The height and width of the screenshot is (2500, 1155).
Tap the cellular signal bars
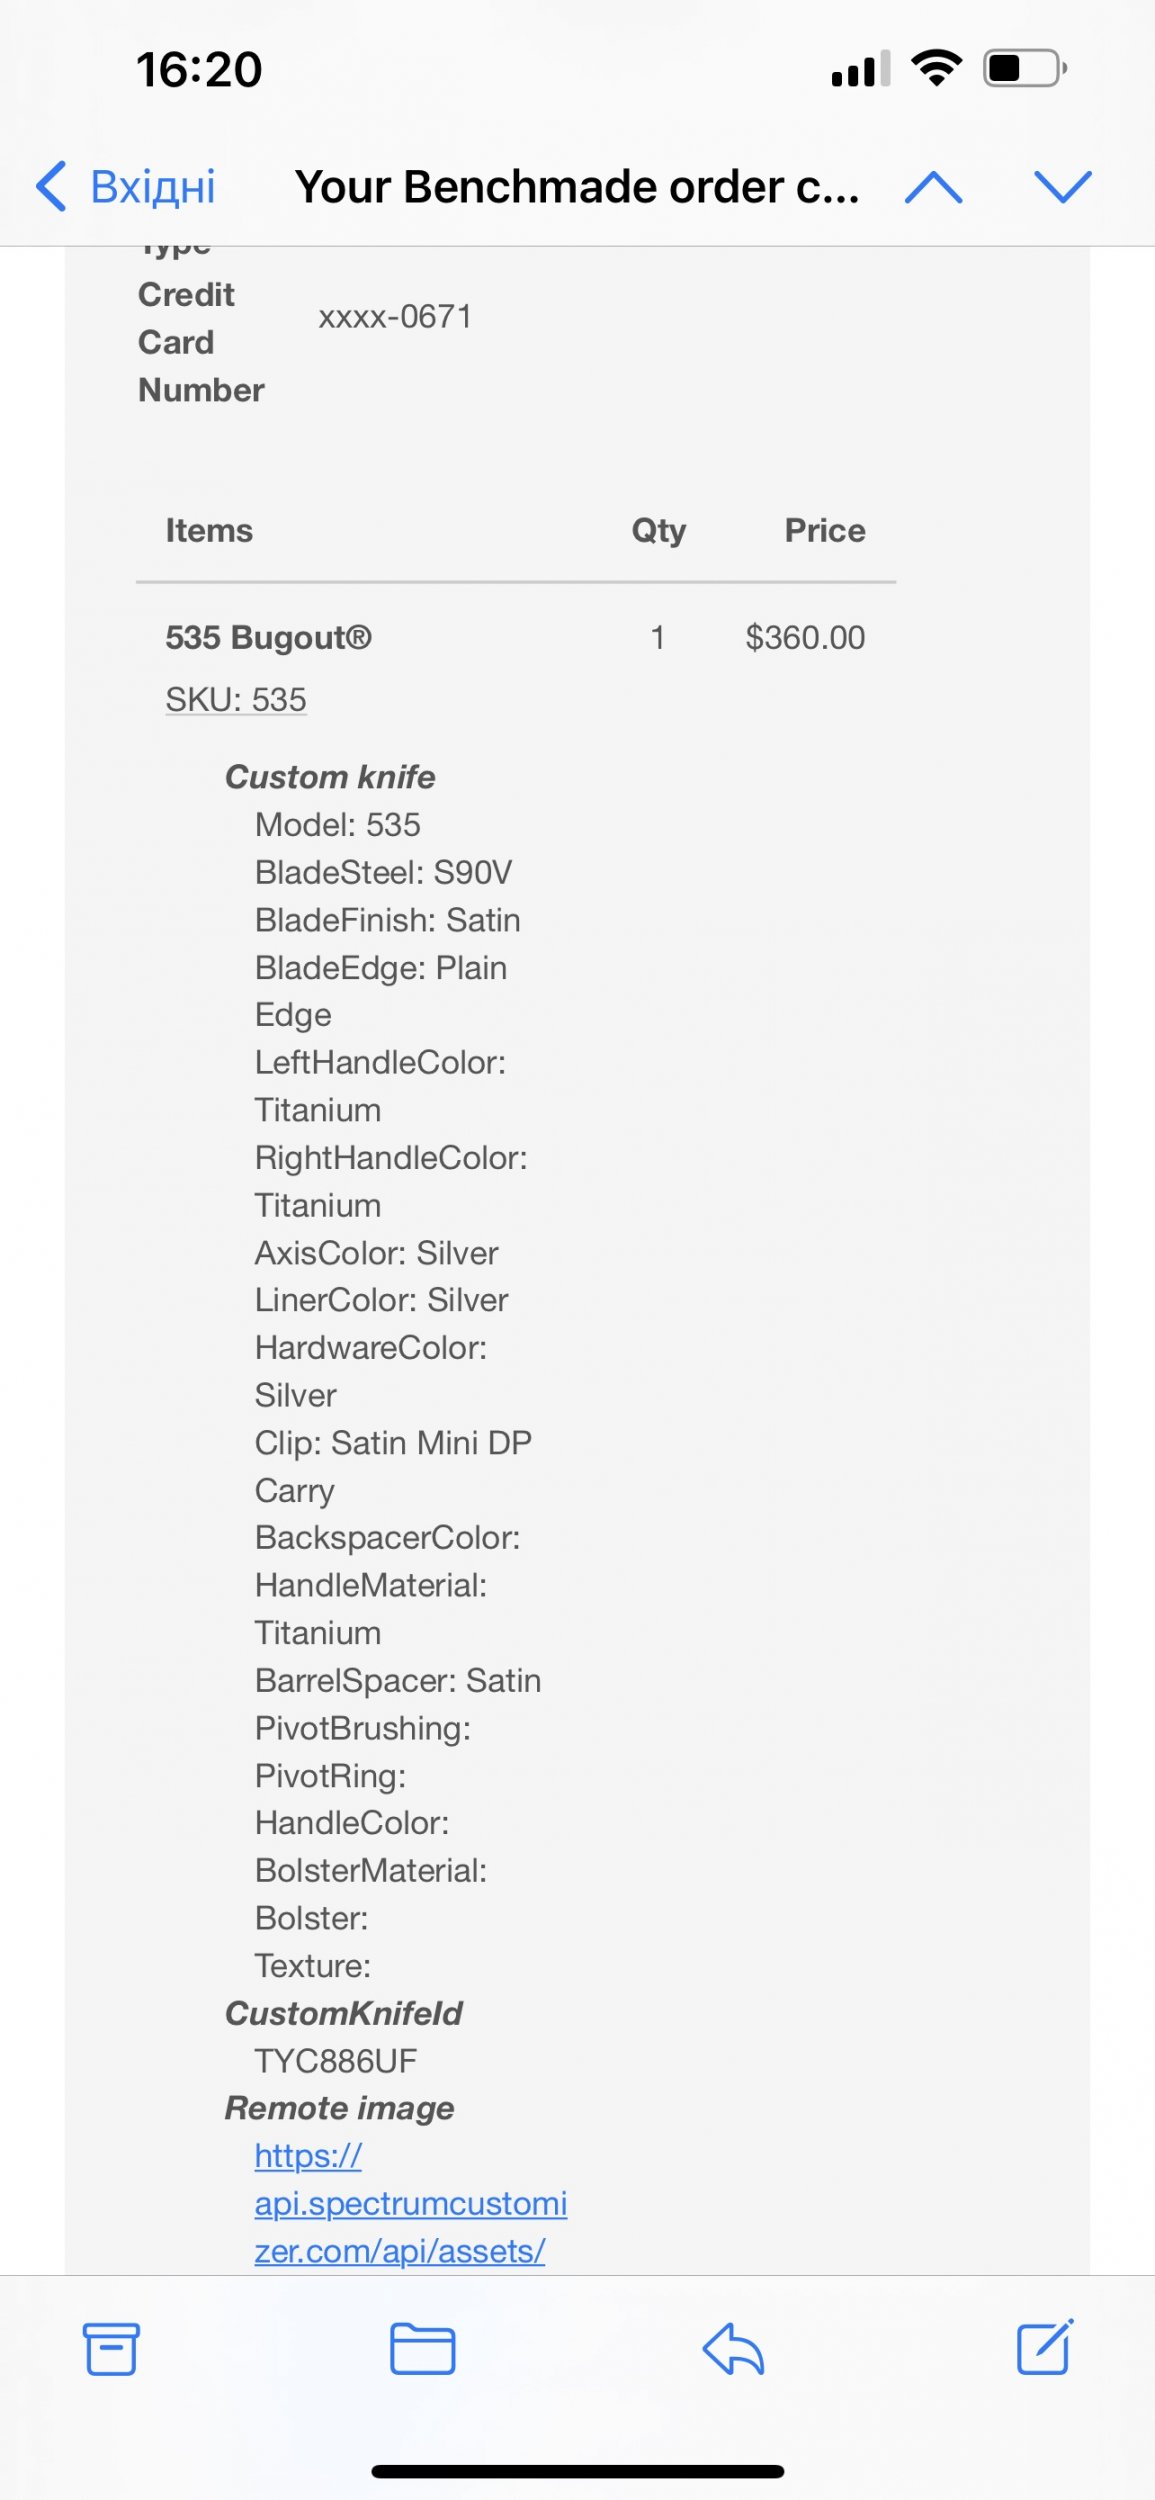click(x=860, y=70)
